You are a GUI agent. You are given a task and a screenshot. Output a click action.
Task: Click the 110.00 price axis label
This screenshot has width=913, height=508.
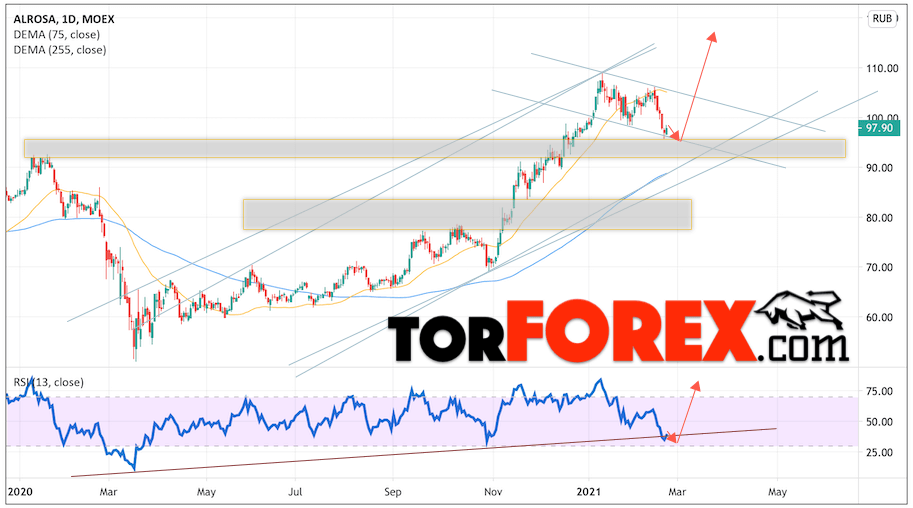(882, 68)
